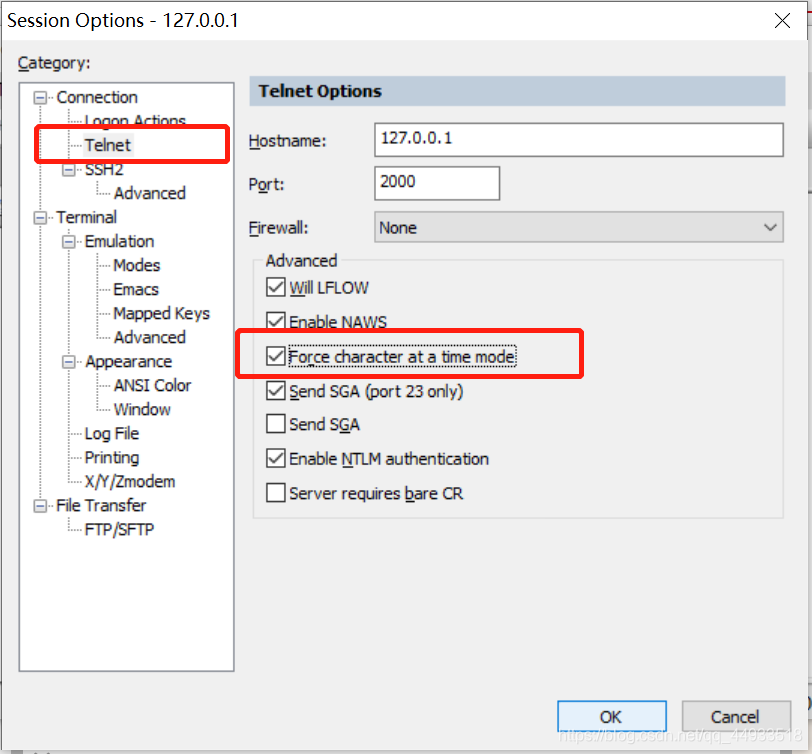Select the Appearance category
The image size is (812, 754).
(128, 361)
